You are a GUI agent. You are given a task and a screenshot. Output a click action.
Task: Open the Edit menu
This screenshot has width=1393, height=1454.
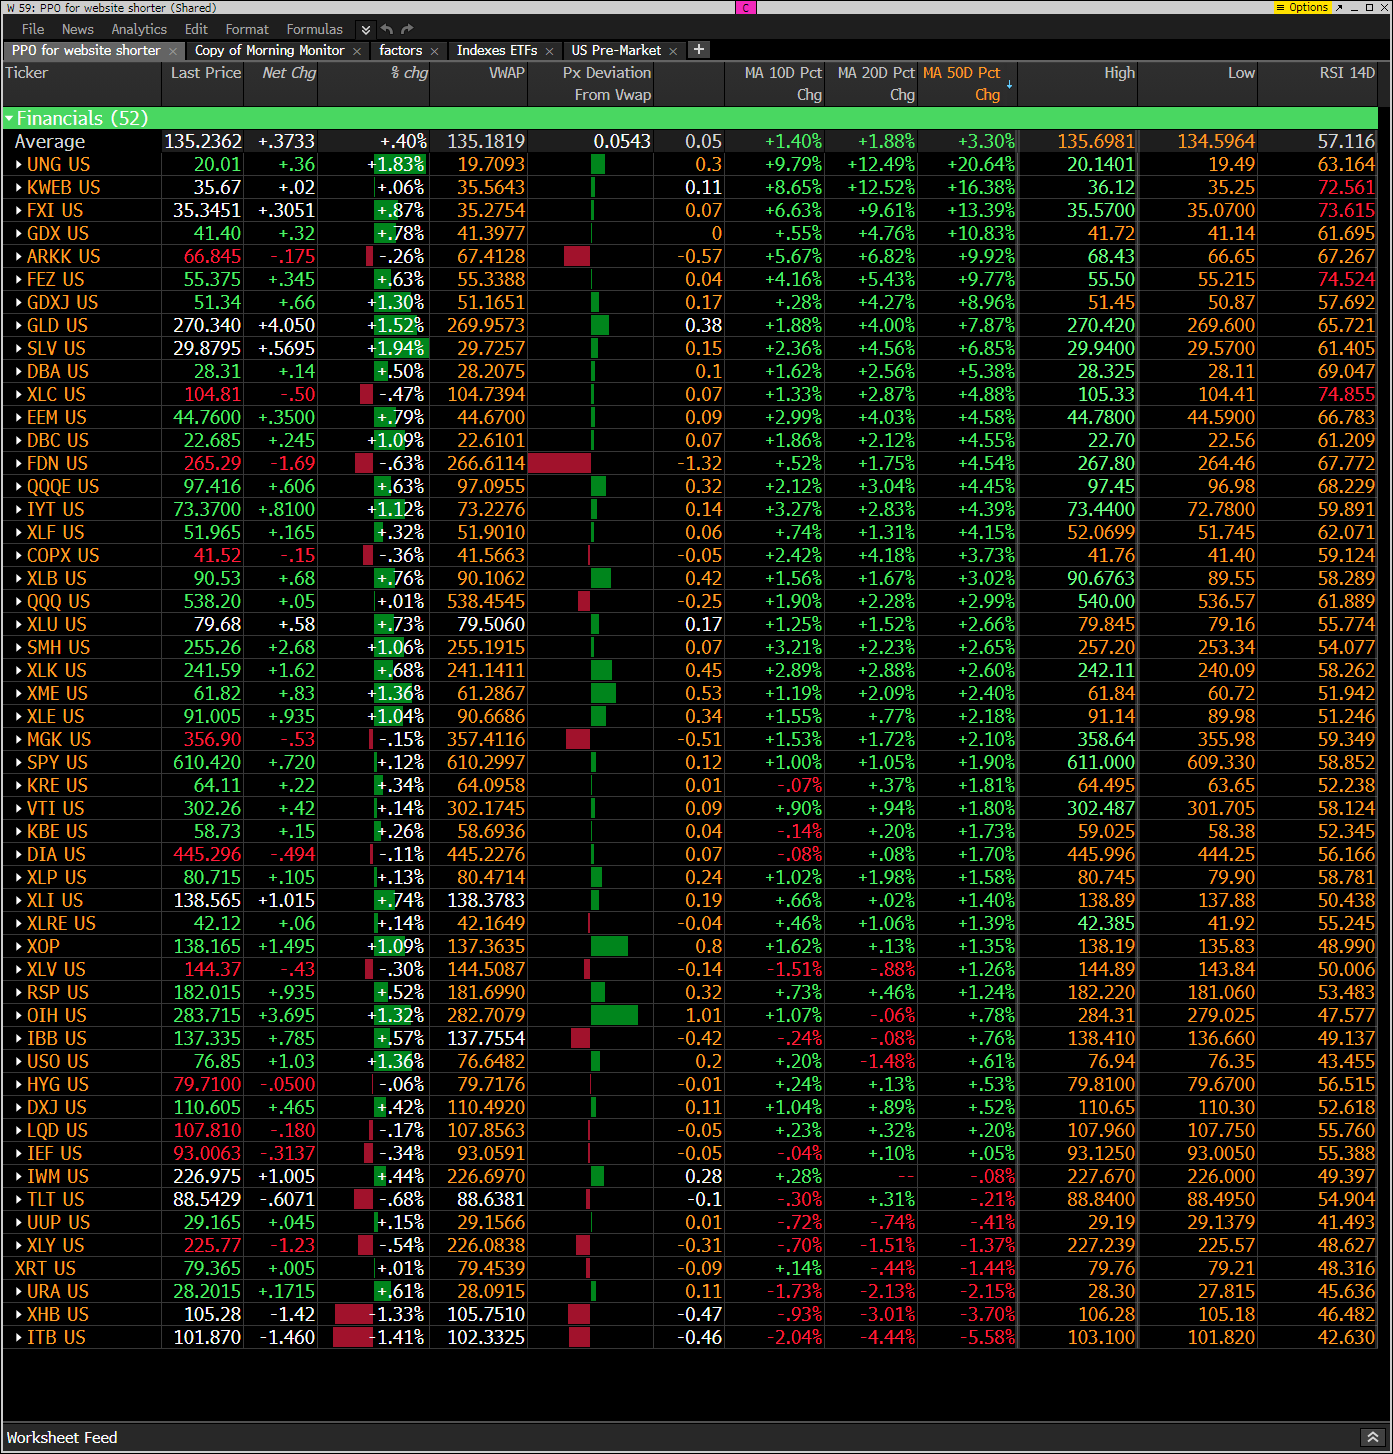tap(196, 29)
